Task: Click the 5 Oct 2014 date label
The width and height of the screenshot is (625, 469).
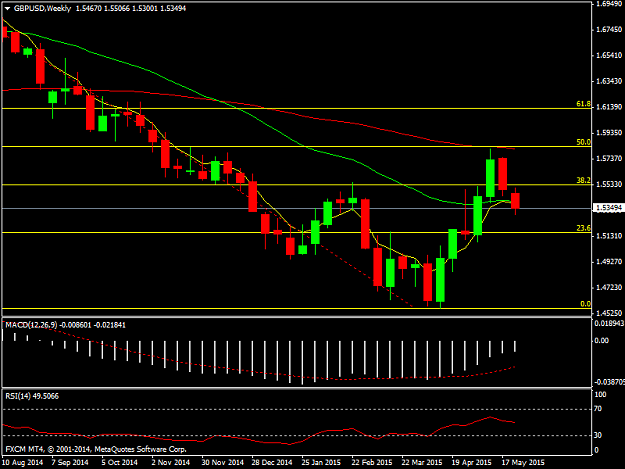Action: click(119, 462)
